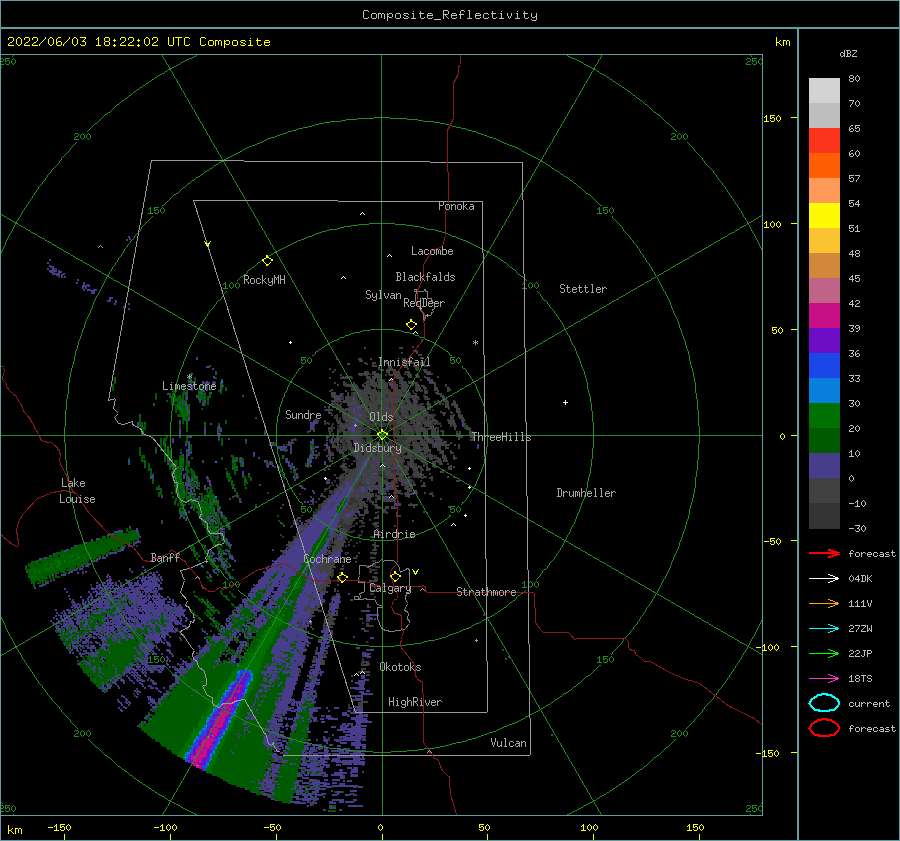Screen dimensions: 900x841
Task: Click the Sylvan label
Action: pos(383,295)
